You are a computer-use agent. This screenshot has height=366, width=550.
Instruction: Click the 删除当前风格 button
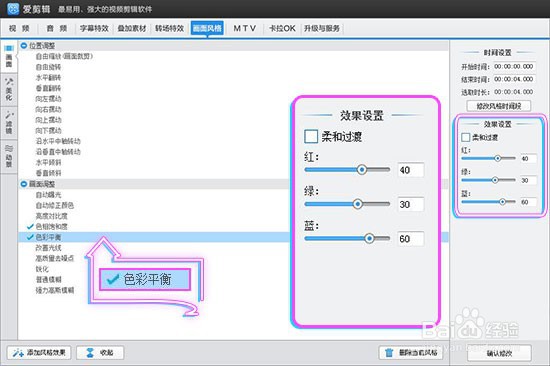pos(411,352)
